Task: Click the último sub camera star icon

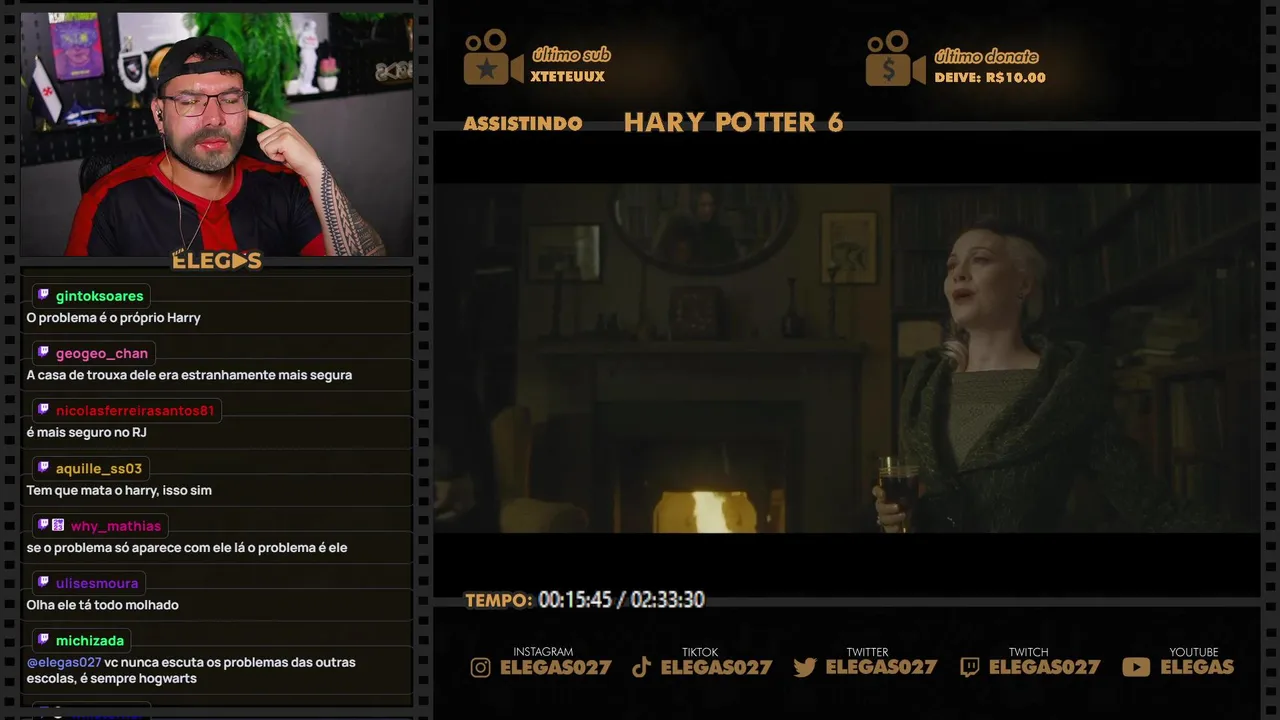Action: pos(493,57)
